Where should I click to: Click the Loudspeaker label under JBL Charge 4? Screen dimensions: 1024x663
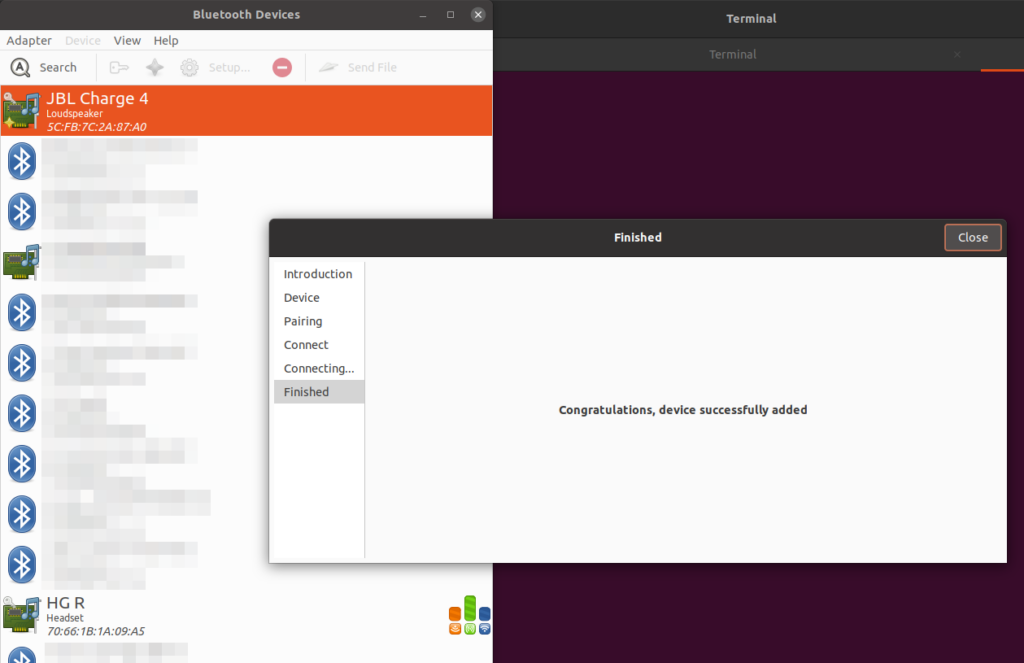(x=74, y=114)
